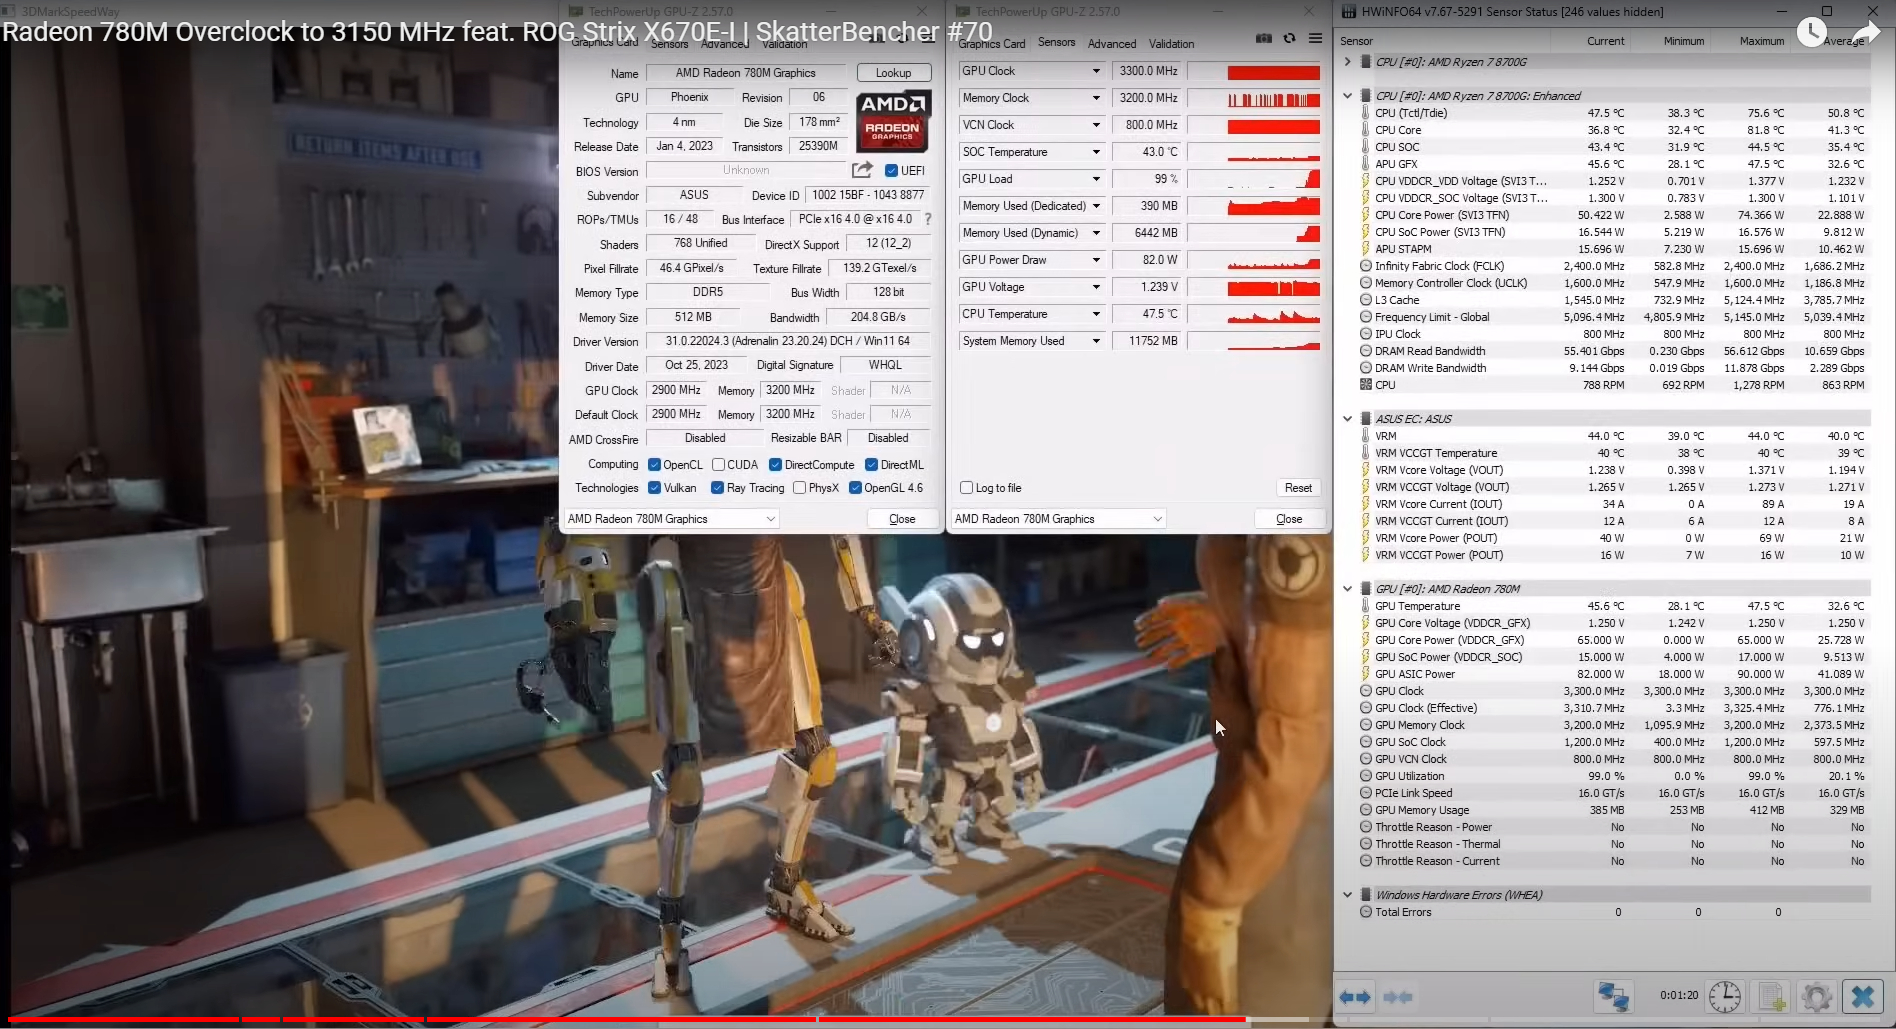Click Reset in GPU-Z Sensors window
Image resolution: width=1896 pixels, height=1029 pixels.
coord(1298,488)
